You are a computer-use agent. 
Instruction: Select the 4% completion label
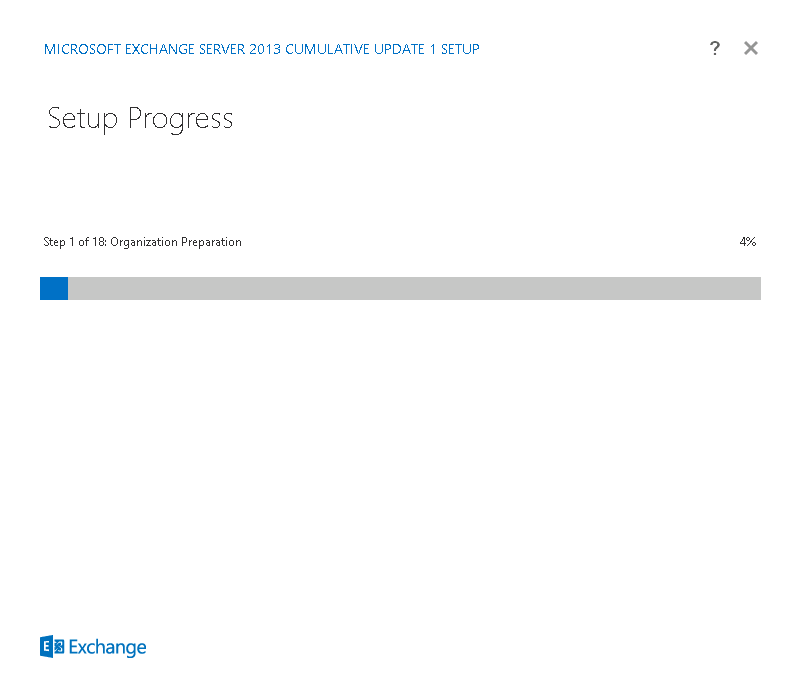(x=748, y=241)
